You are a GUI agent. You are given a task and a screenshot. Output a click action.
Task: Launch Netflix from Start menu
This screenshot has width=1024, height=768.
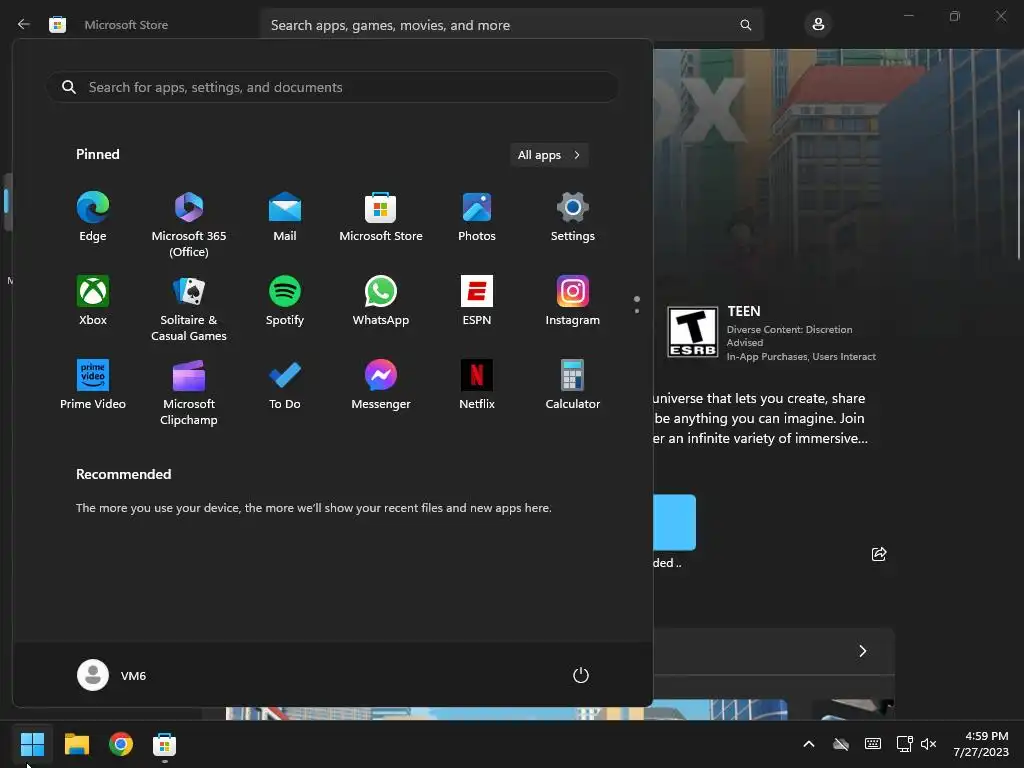(477, 385)
